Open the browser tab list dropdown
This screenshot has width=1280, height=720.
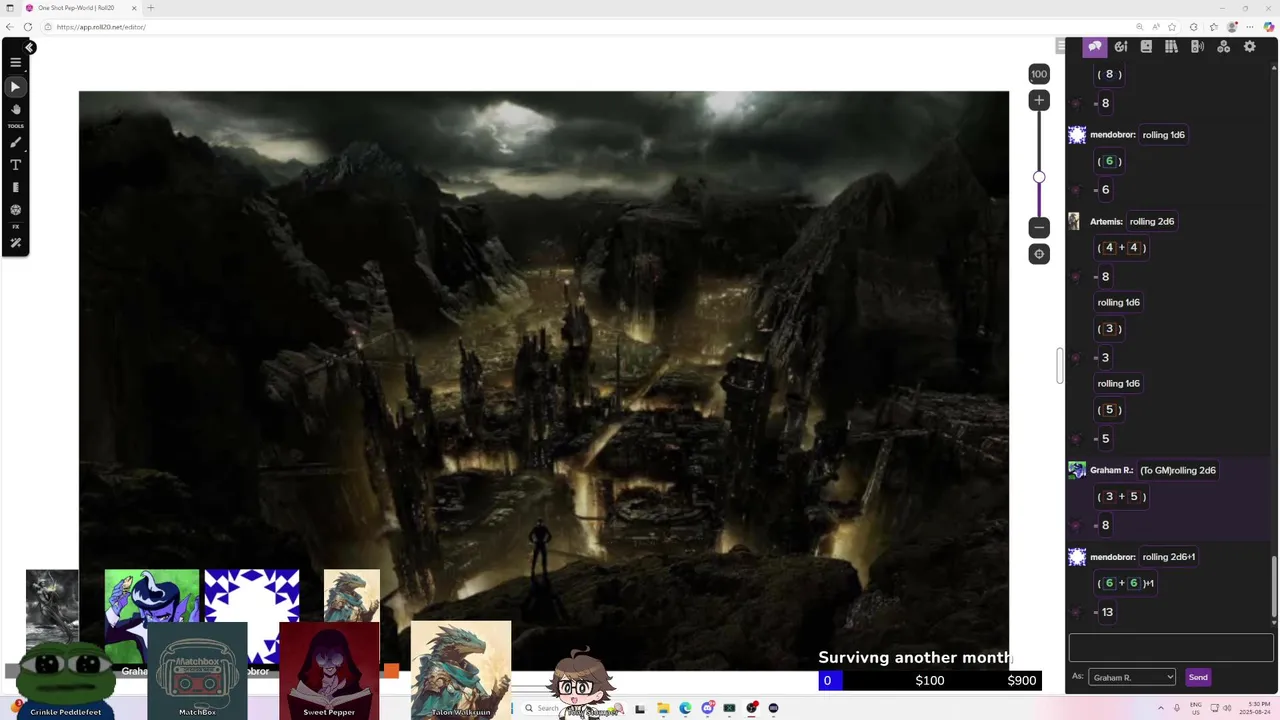click(x=9, y=8)
